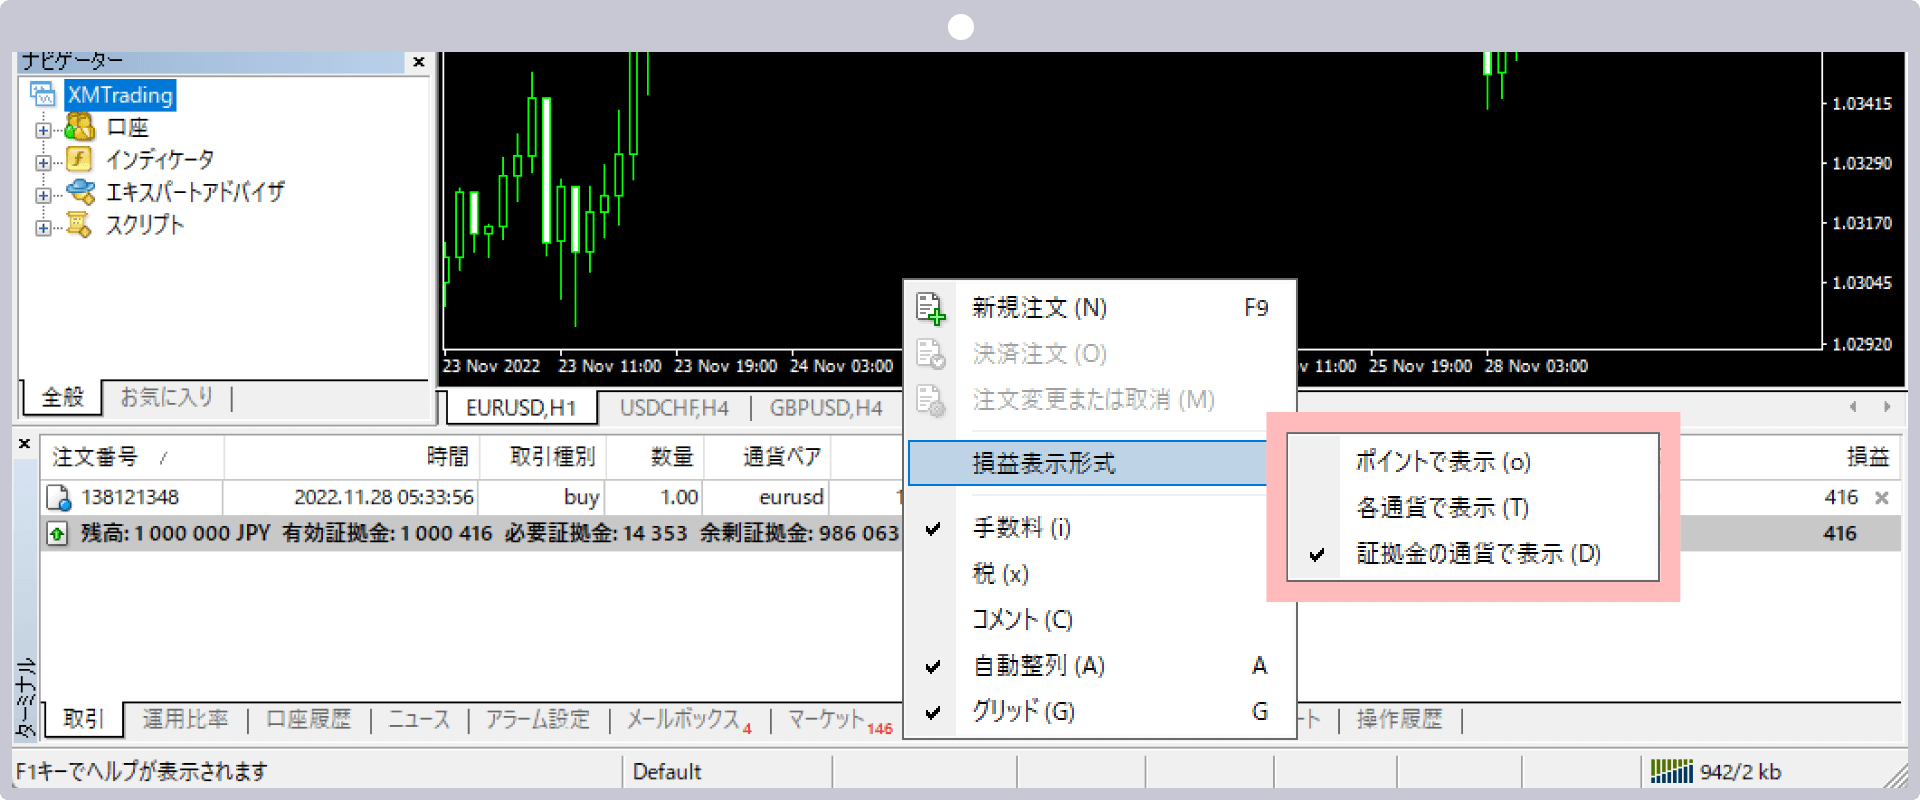
Task: Click the エキスパートアドバイザ icon
Action: point(80,191)
